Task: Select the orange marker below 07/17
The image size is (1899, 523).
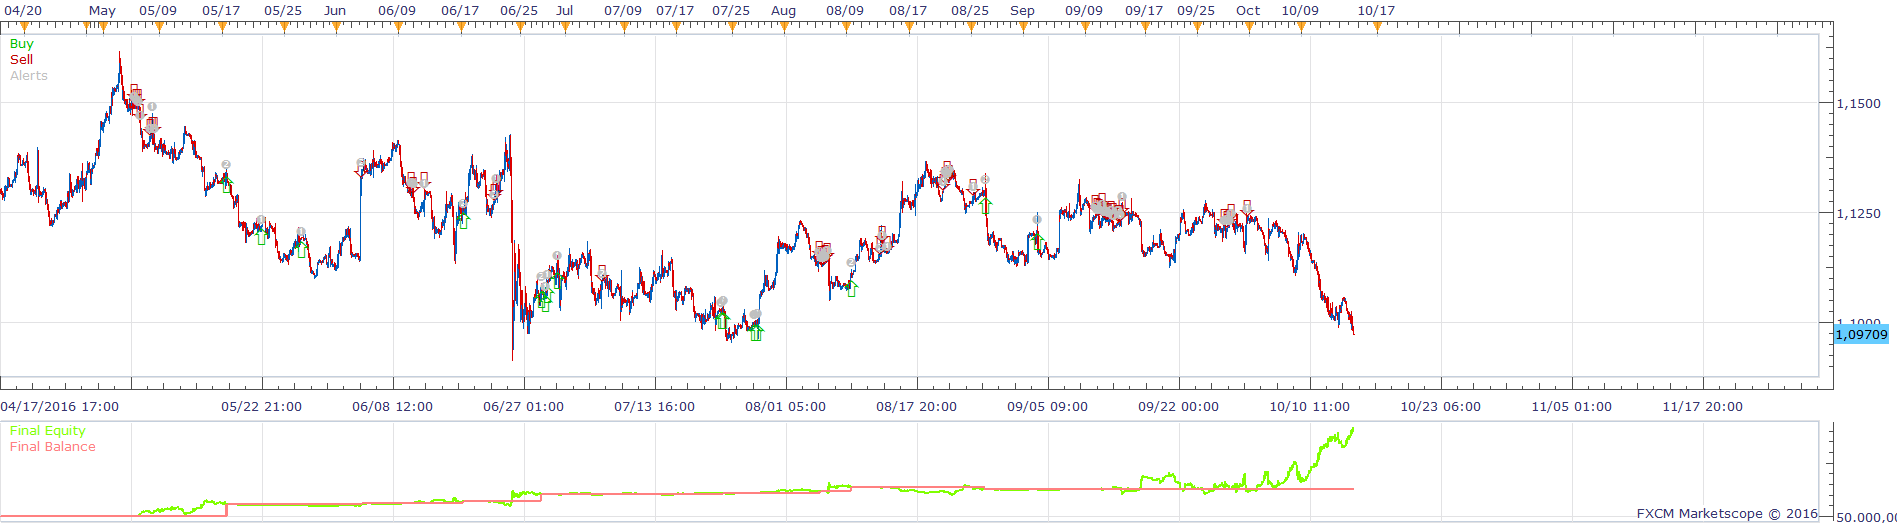Action: pyautogui.click(x=675, y=27)
